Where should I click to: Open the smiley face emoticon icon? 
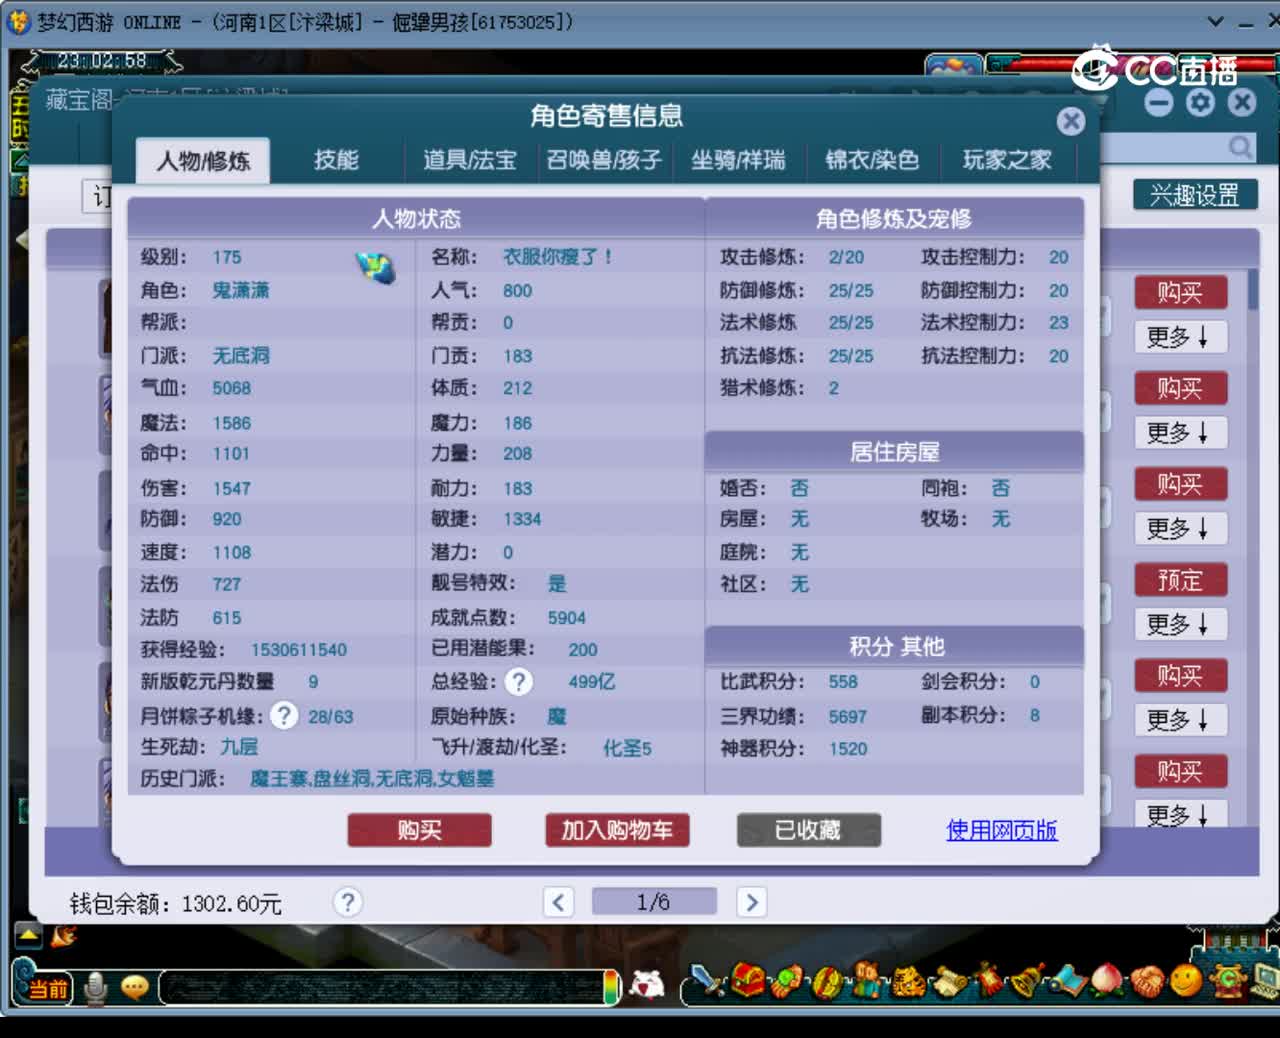click(x=1186, y=981)
